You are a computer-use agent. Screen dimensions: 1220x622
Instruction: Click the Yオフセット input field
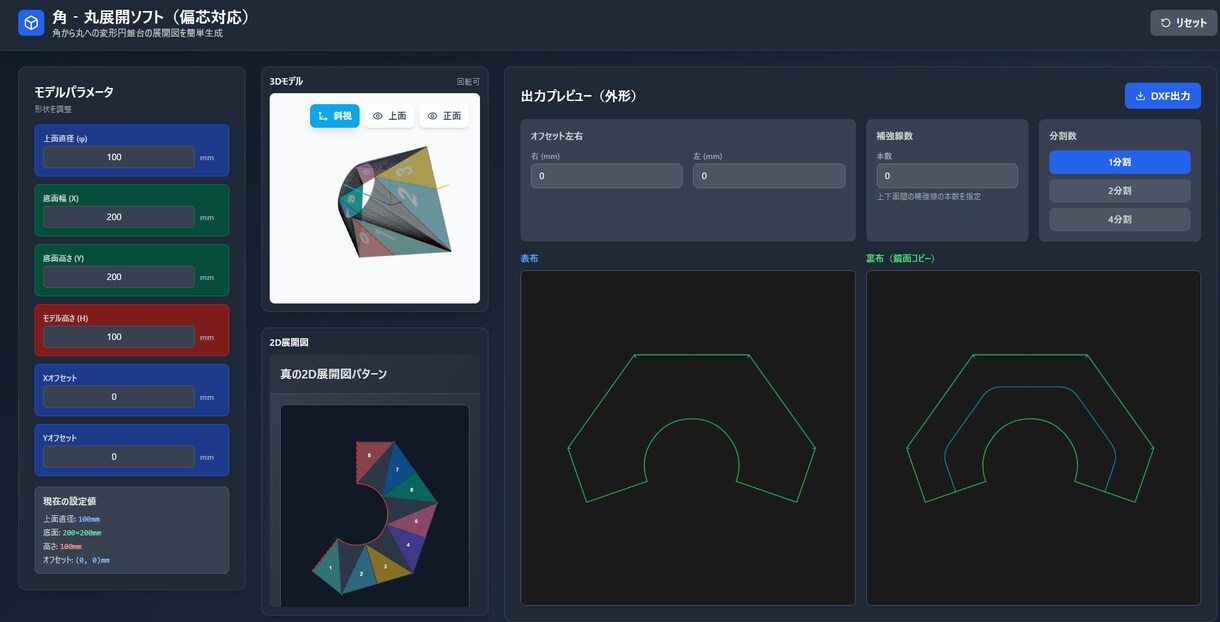118,457
